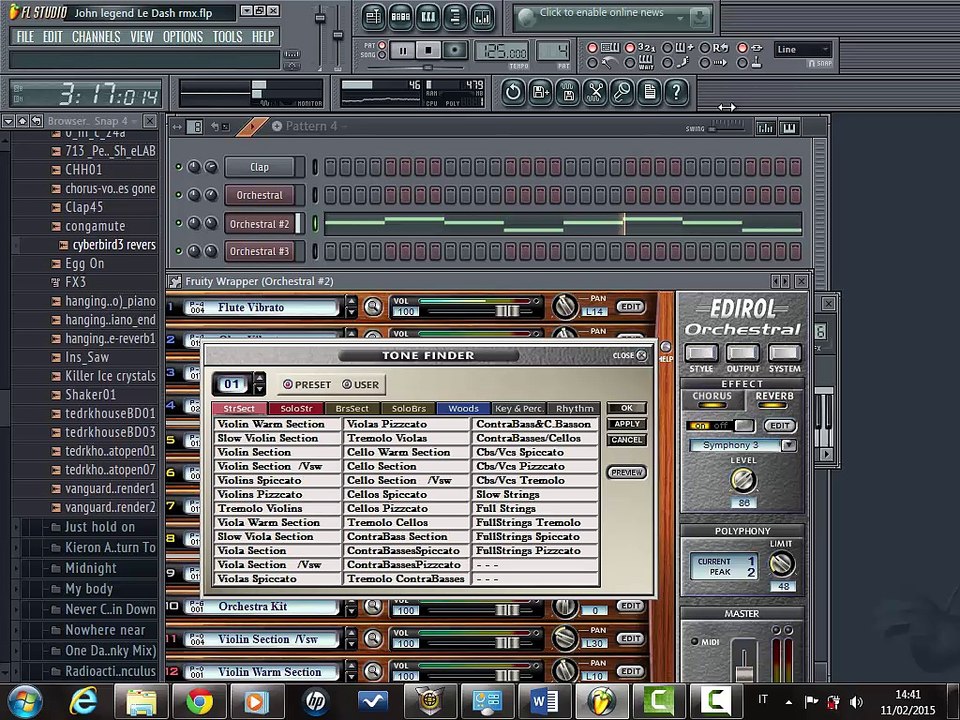
Task: Toggle graph editor in channel rack header
Action: (x=765, y=127)
